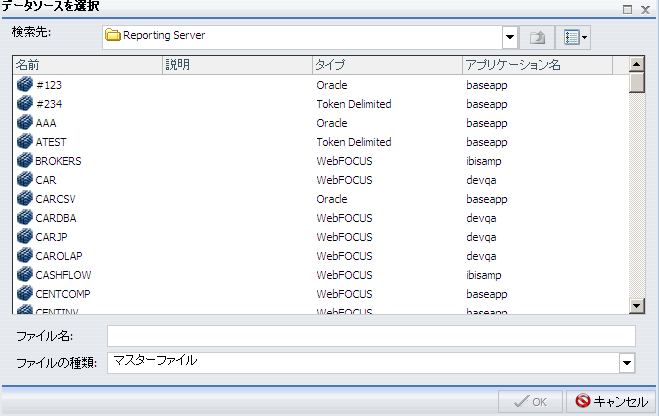Click the BROKERS master file icon
The height and width of the screenshot is (416, 659).
coord(25,161)
